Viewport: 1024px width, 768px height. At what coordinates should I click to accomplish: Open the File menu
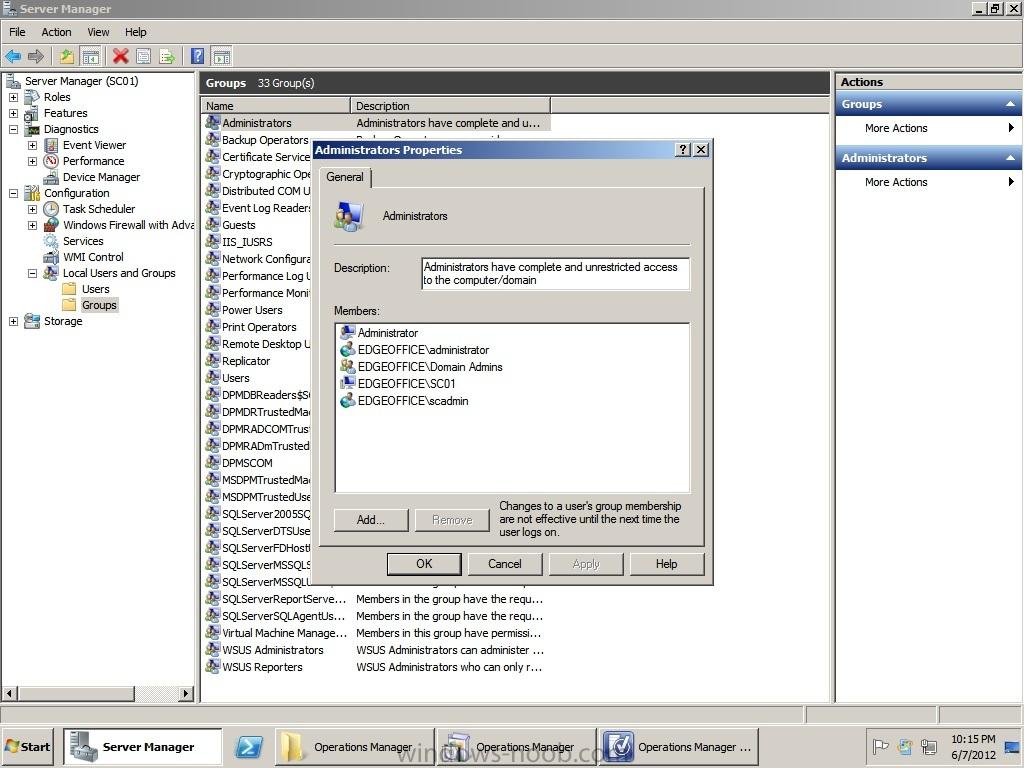[17, 32]
